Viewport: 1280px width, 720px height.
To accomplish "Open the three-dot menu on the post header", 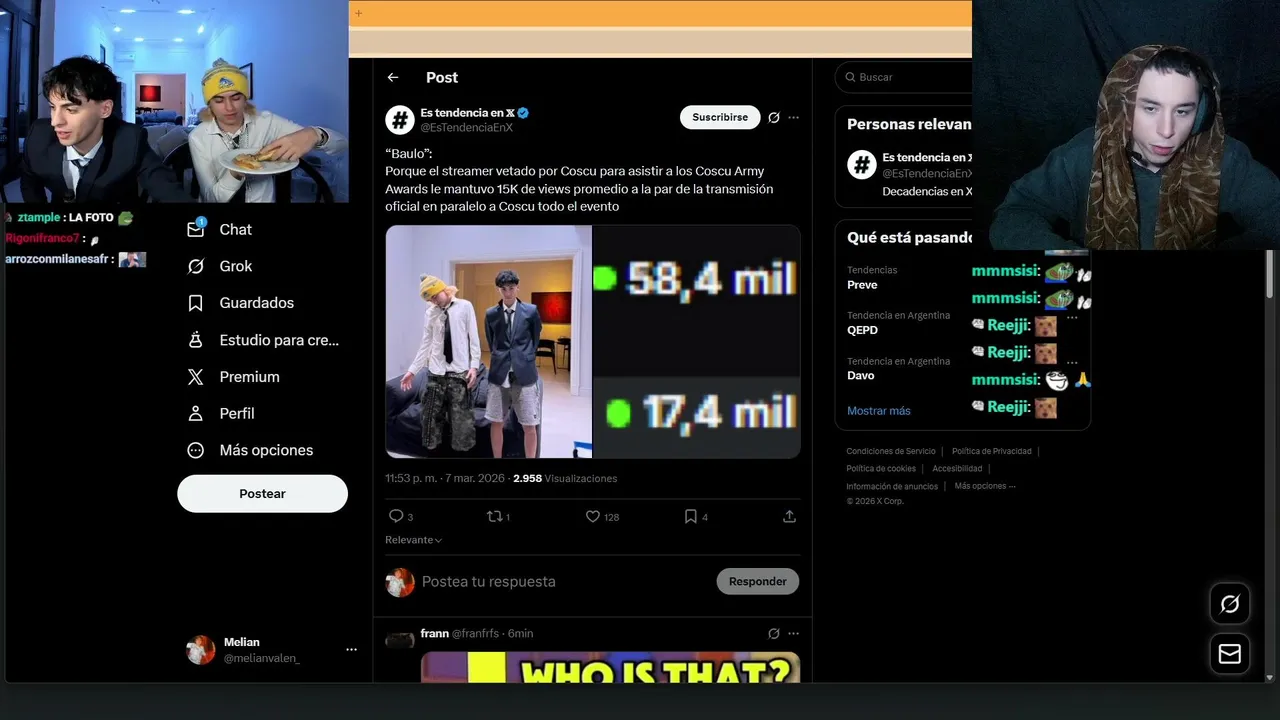I will (793, 117).
